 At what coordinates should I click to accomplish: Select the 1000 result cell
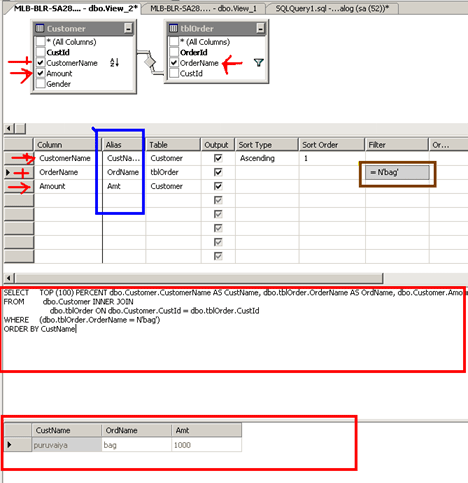click(207, 445)
